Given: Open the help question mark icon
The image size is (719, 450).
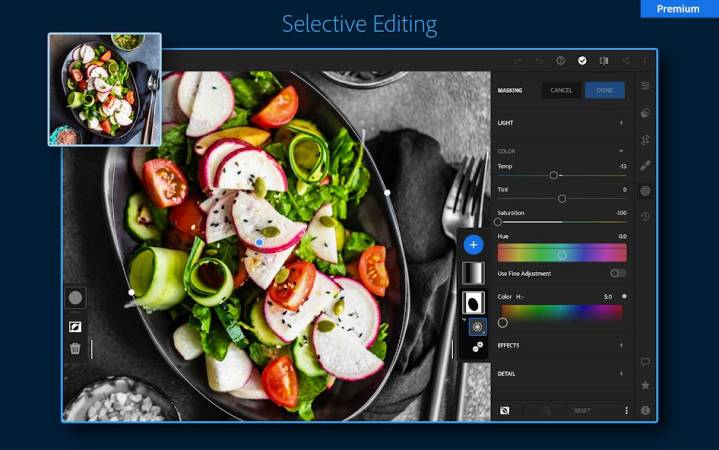Looking at the screenshot, I should [560, 61].
